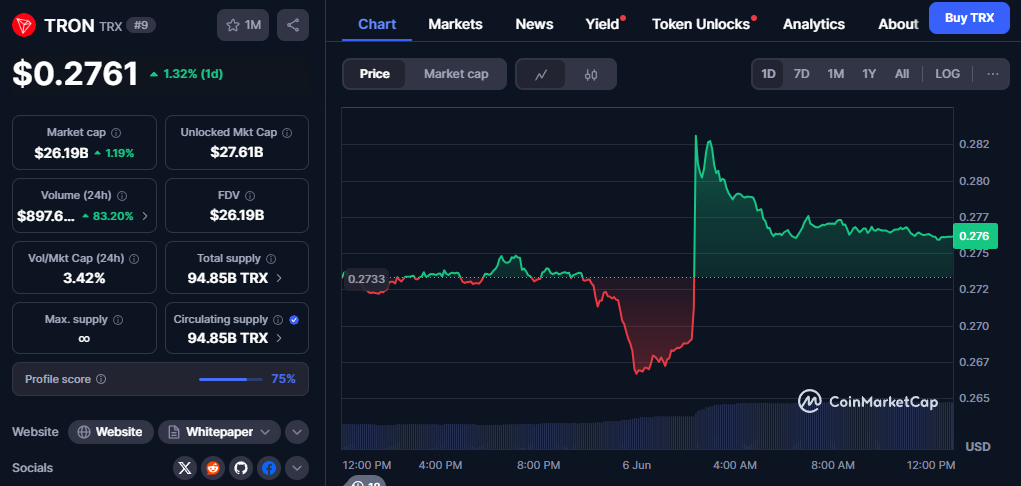Viewport: 1021px width, 486px height.
Task: Open the Reddit social icon
Action: [213, 468]
